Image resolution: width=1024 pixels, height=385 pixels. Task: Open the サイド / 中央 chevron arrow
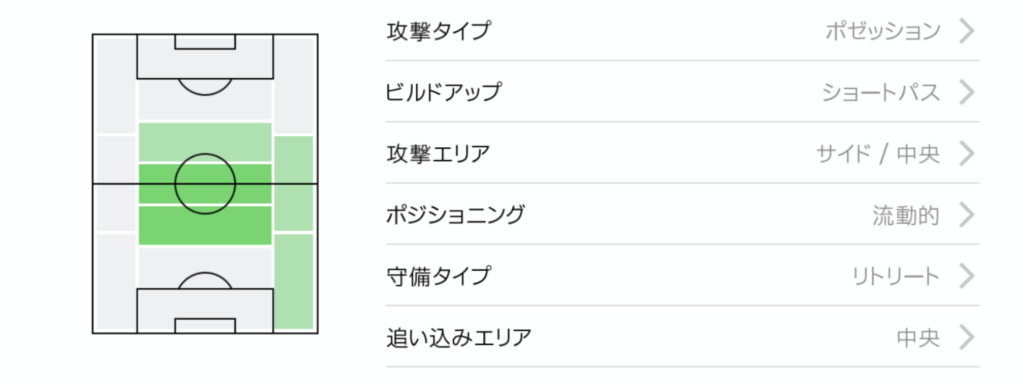[967, 153]
